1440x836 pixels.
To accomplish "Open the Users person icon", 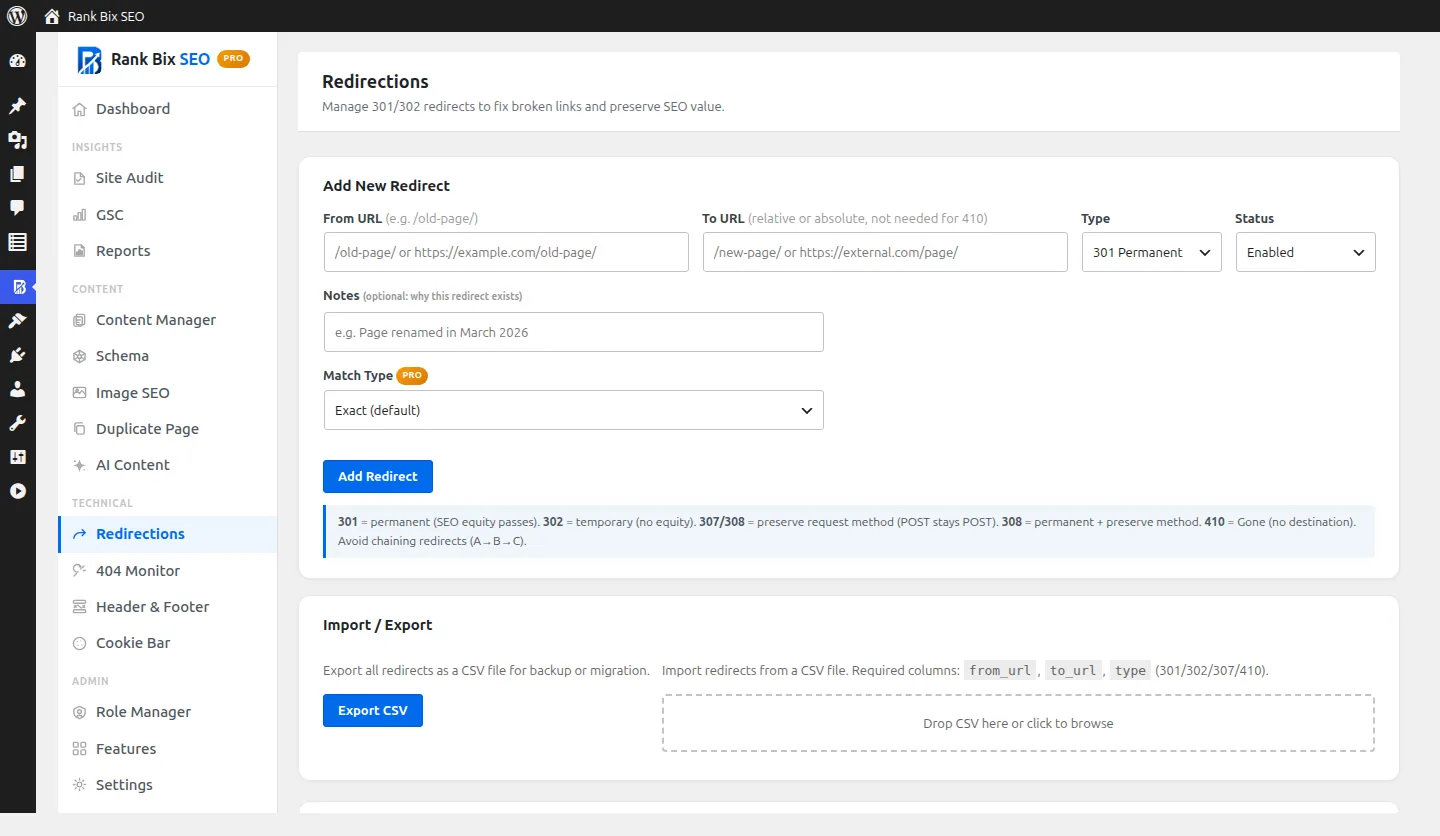I will [x=17, y=389].
